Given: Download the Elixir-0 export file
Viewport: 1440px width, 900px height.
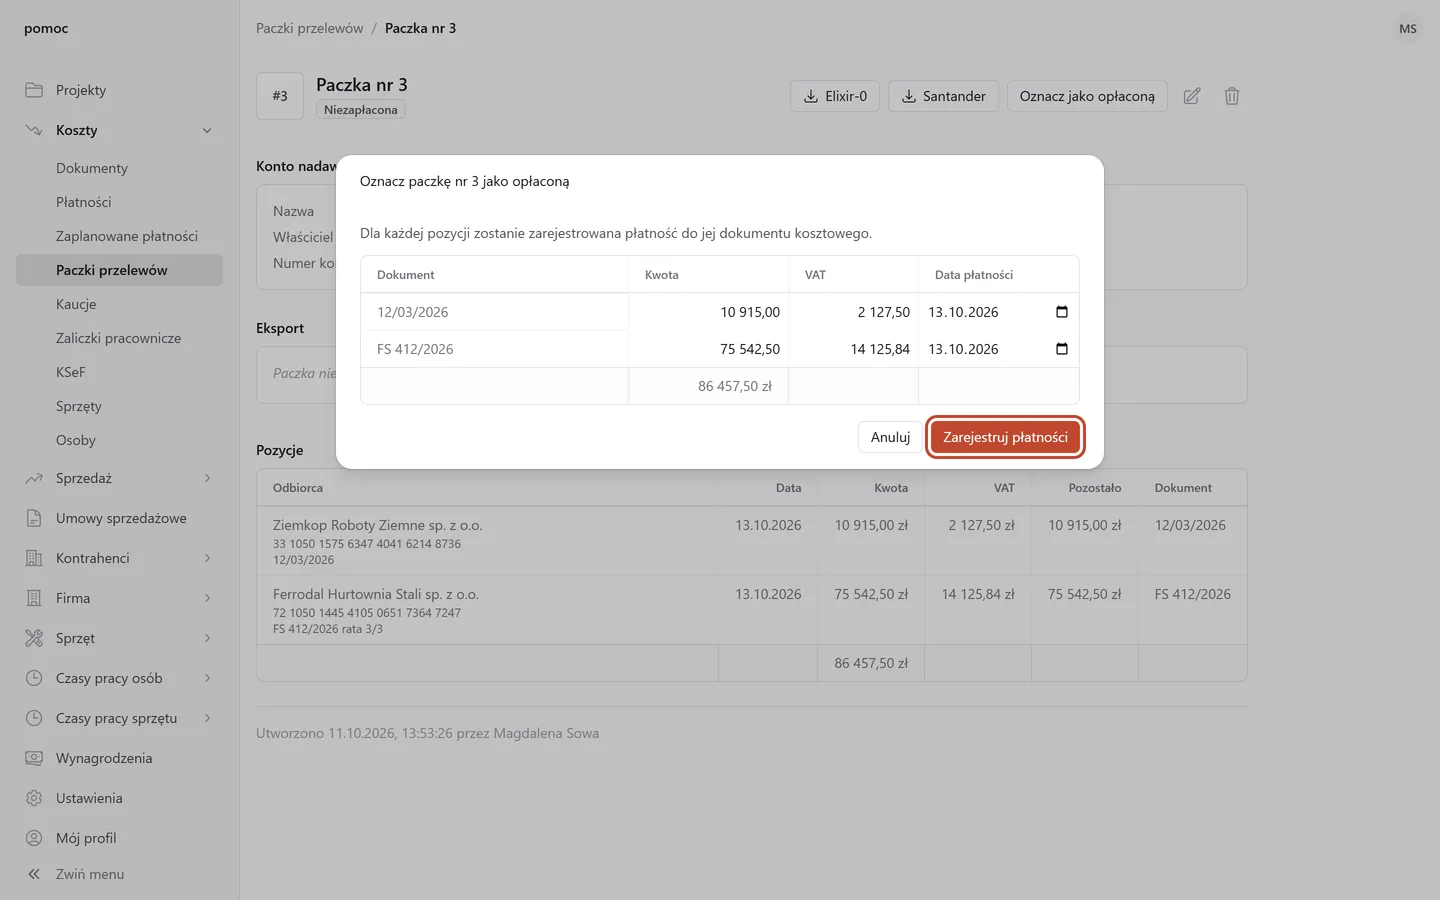Looking at the screenshot, I should tap(835, 96).
